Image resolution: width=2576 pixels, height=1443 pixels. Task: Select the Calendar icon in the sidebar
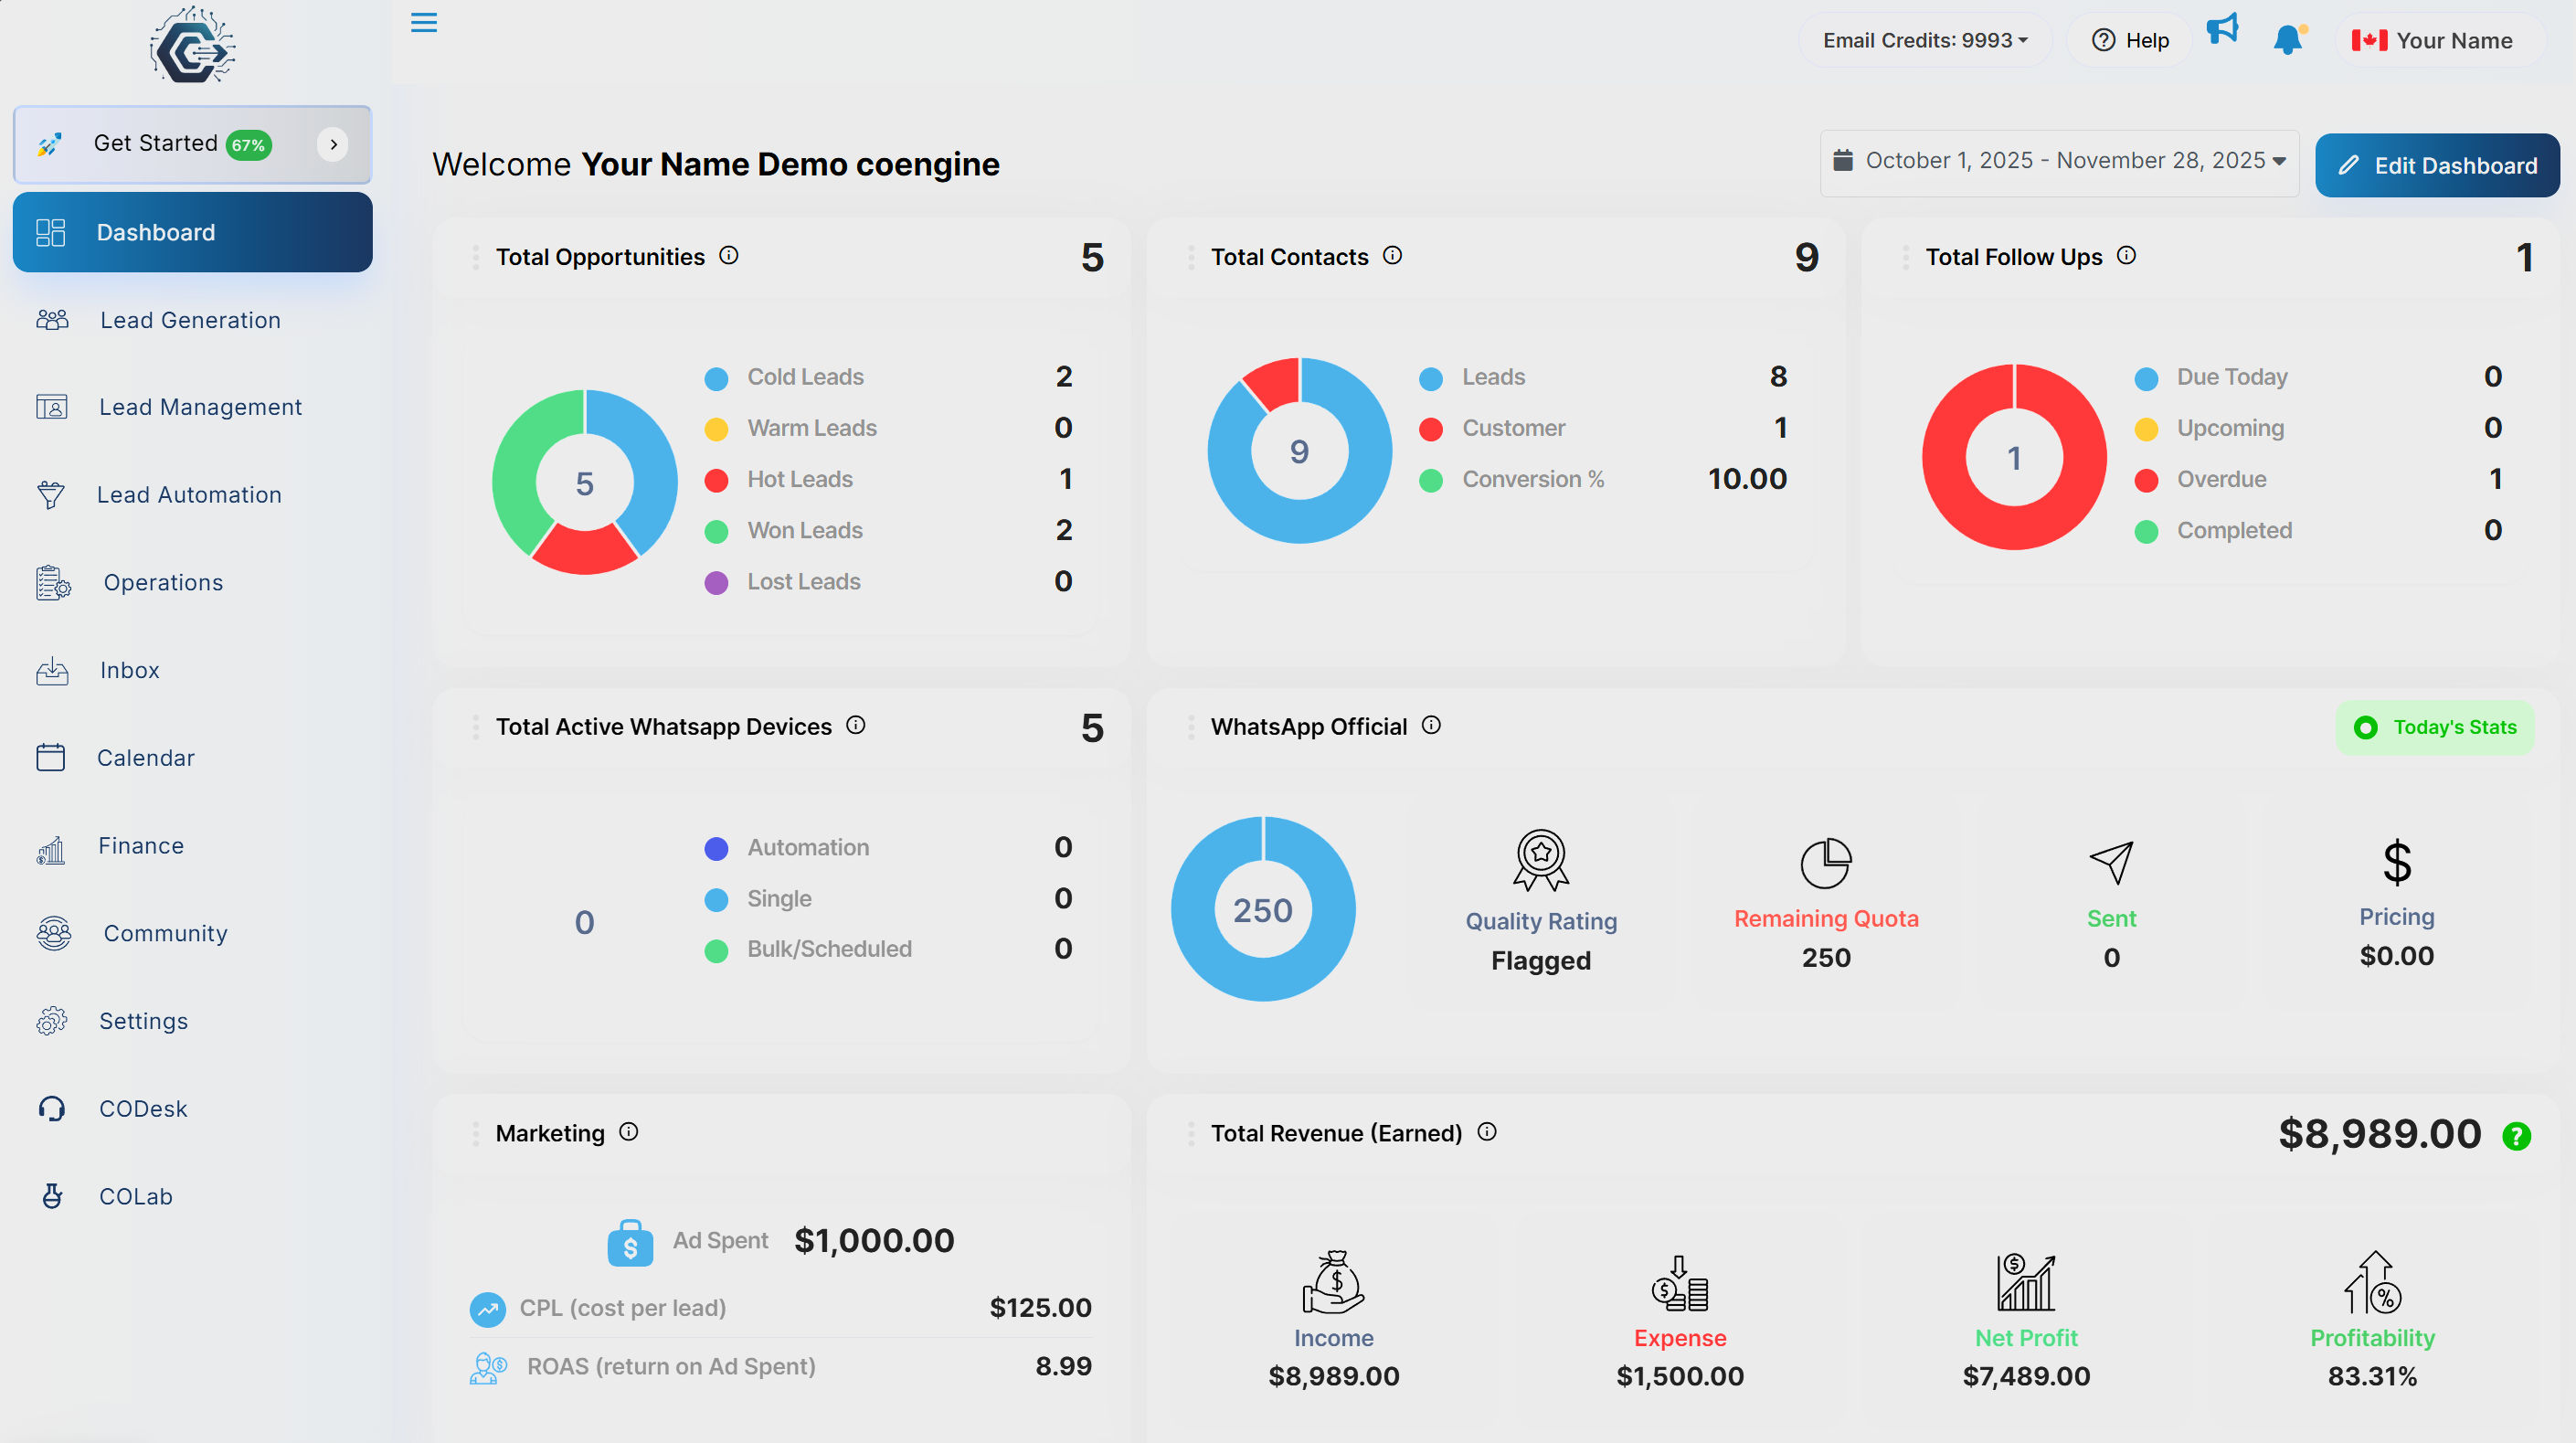[x=51, y=757]
